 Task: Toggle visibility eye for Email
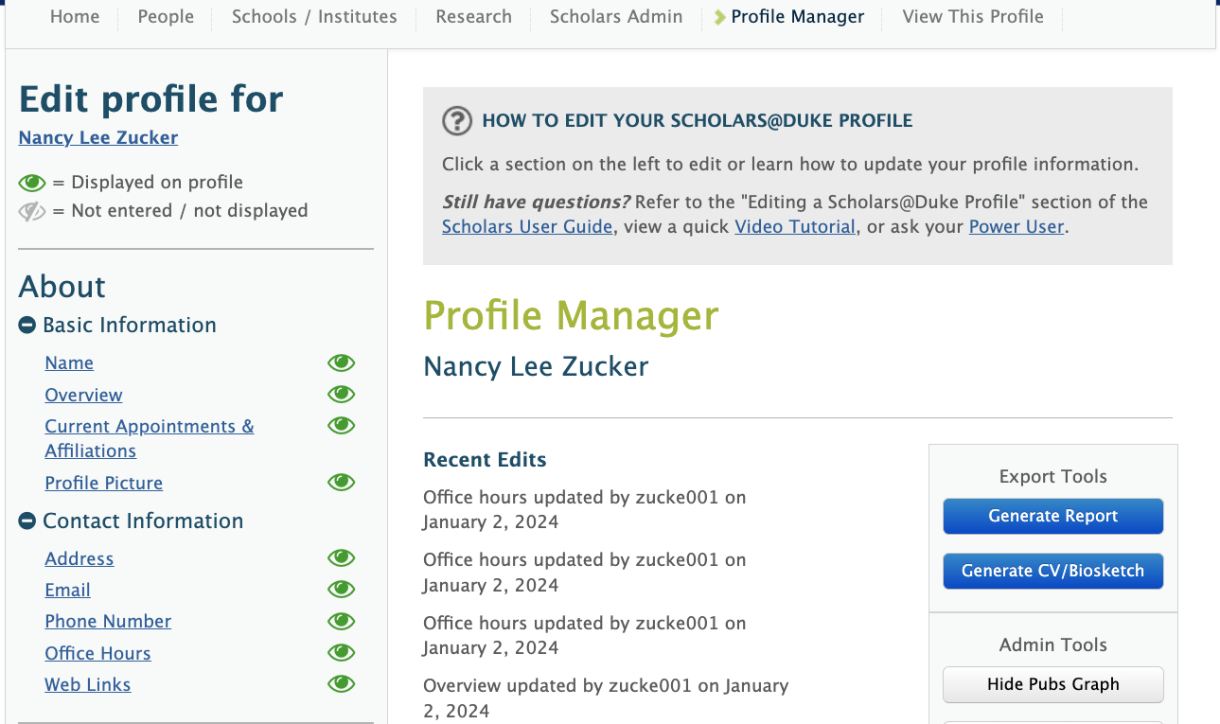tap(341, 589)
